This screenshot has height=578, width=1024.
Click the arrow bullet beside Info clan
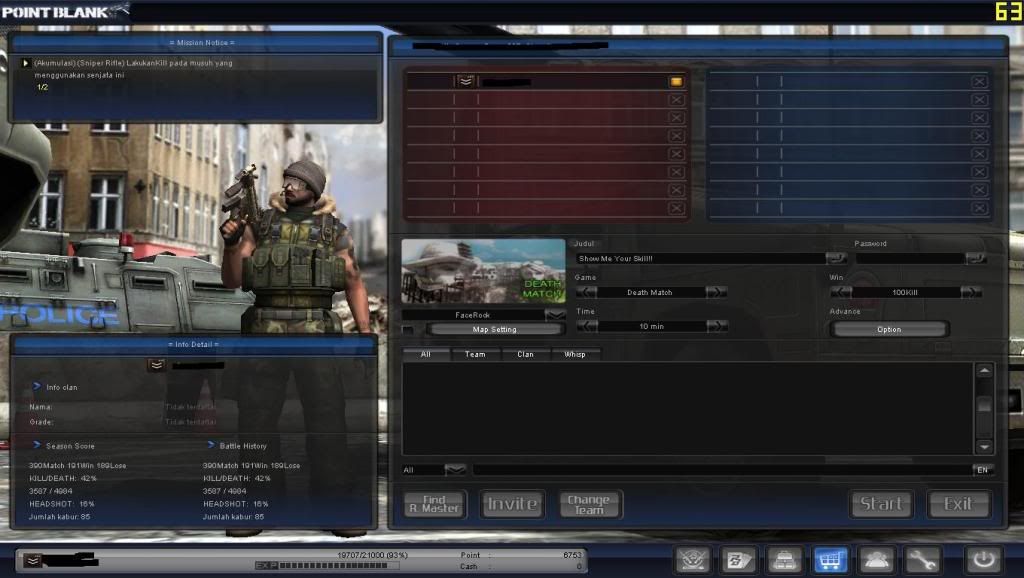(37, 387)
